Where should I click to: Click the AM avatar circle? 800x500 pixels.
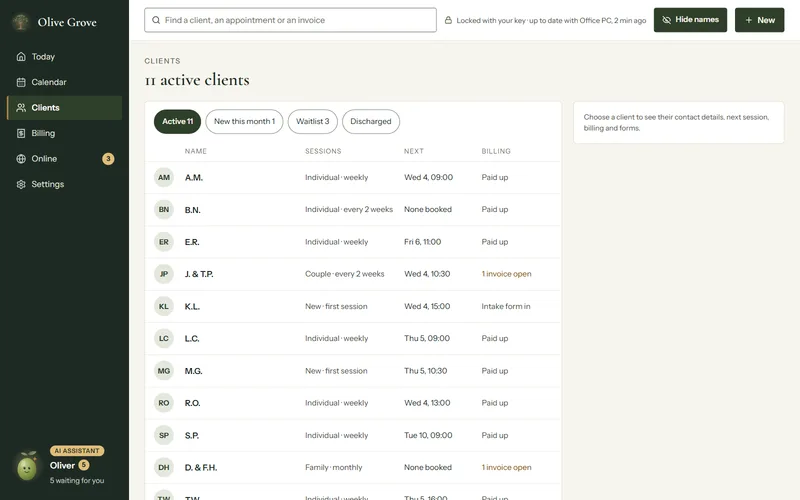(x=164, y=178)
